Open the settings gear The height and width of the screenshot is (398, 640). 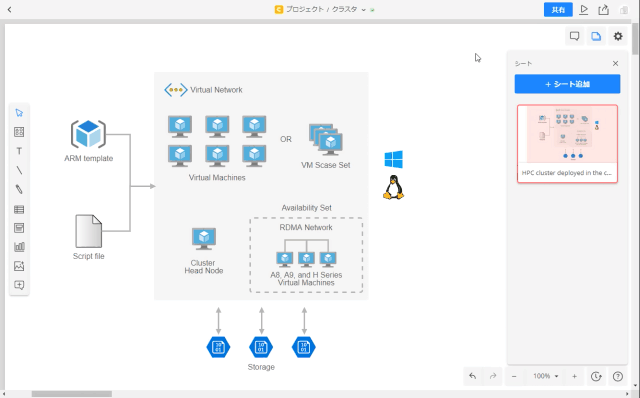618,36
